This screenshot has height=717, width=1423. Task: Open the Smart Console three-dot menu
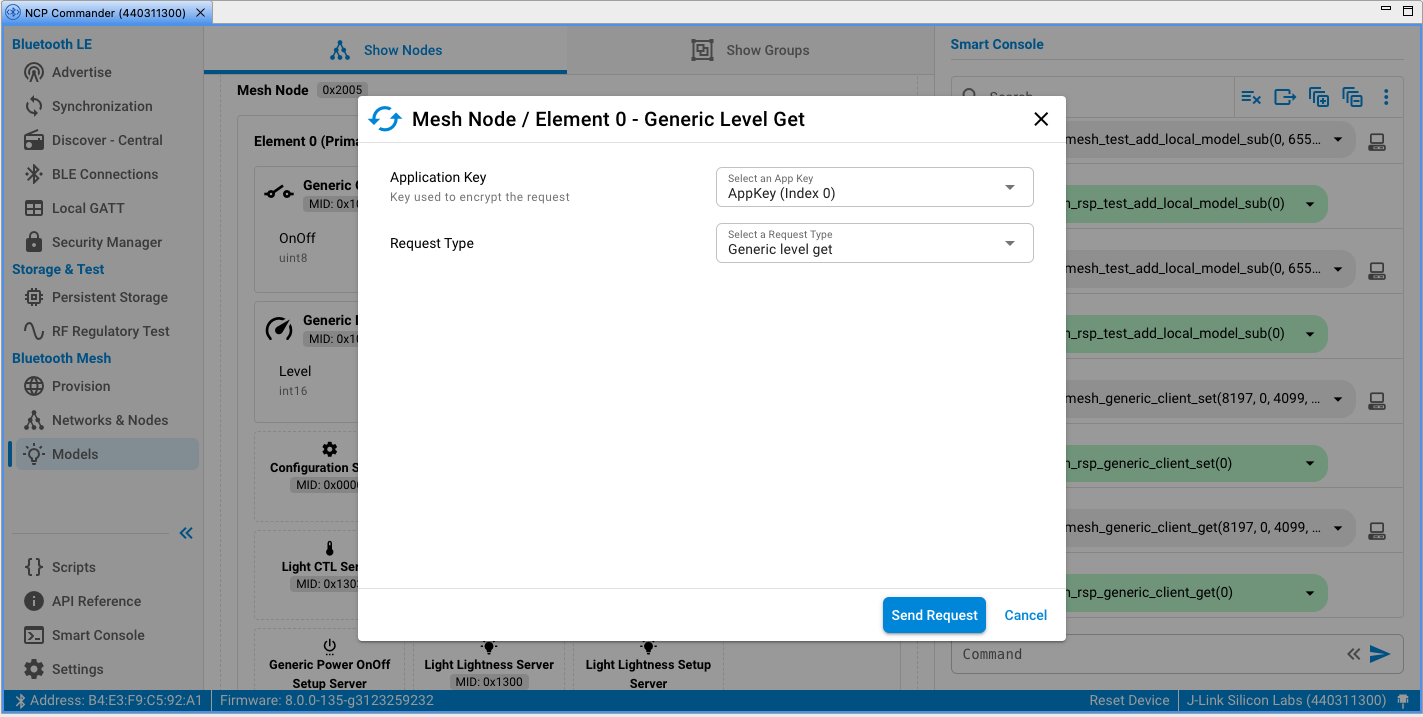click(x=1386, y=97)
